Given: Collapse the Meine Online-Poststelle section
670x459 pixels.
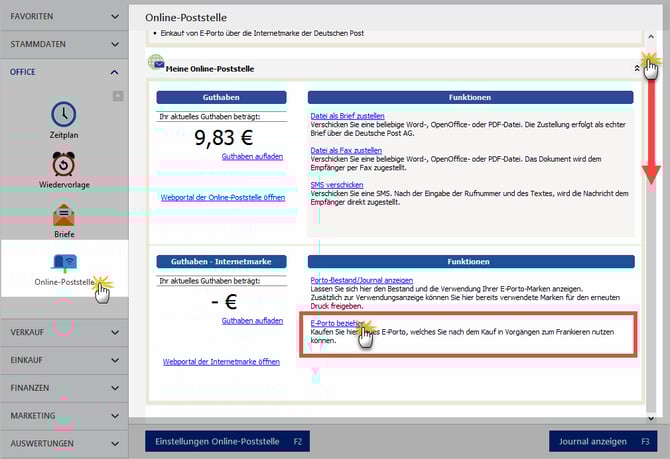Looking at the screenshot, I should (637, 68).
